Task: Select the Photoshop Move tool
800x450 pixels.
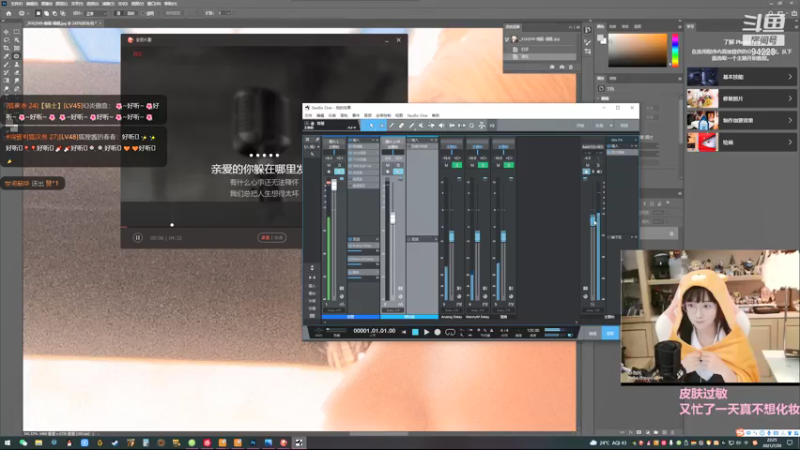Action: click(6, 32)
